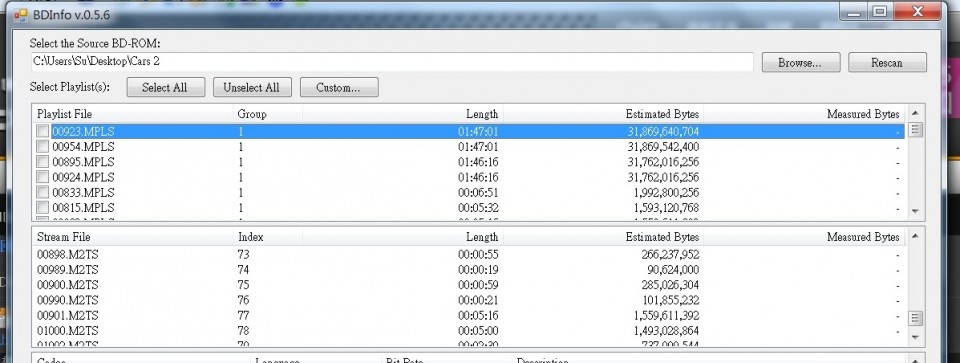This screenshot has width=960, height=363.
Task: Click stream list scroll down arrow
Action: pos(915,337)
